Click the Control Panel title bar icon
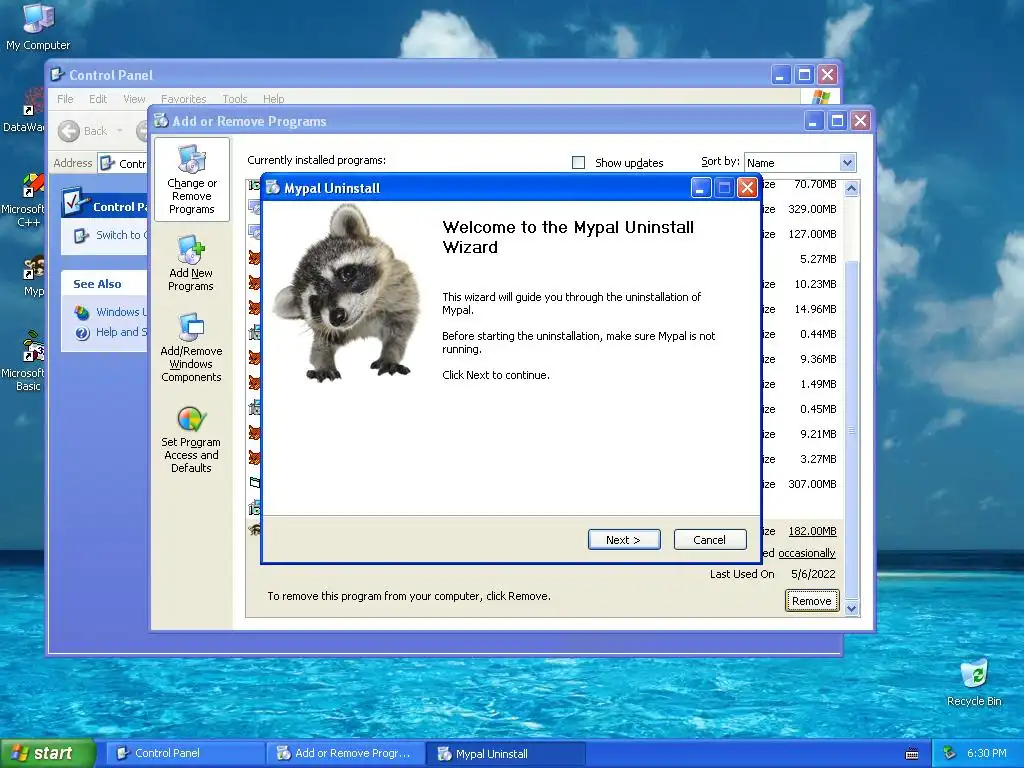This screenshot has height=768, width=1024. 57,74
